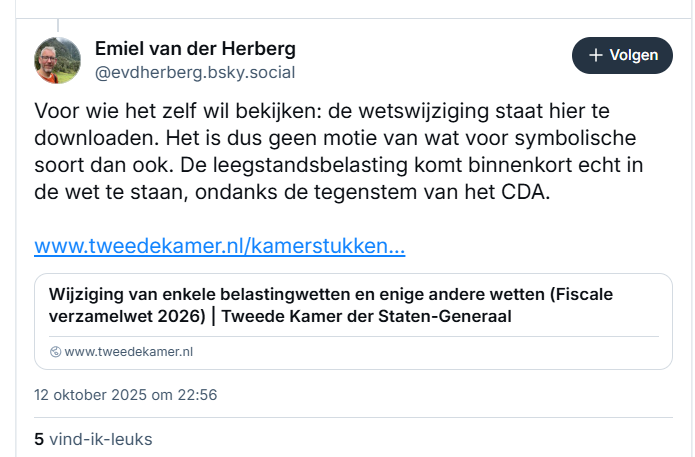
Task: Click the timestamp 12 oktober 2025 om 22:56
Action: click(x=125, y=394)
